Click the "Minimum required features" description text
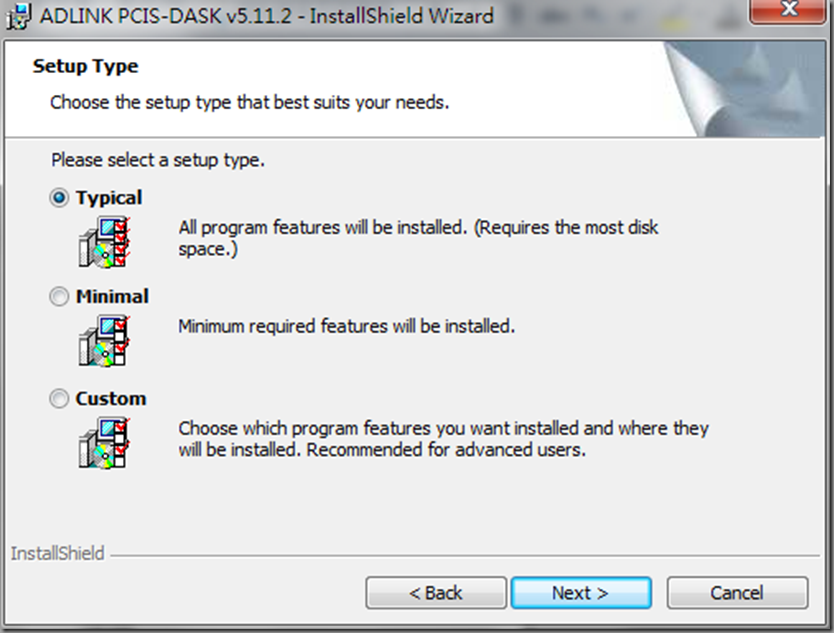The height and width of the screenshot is (633, 834). click(x=347, y=326)
